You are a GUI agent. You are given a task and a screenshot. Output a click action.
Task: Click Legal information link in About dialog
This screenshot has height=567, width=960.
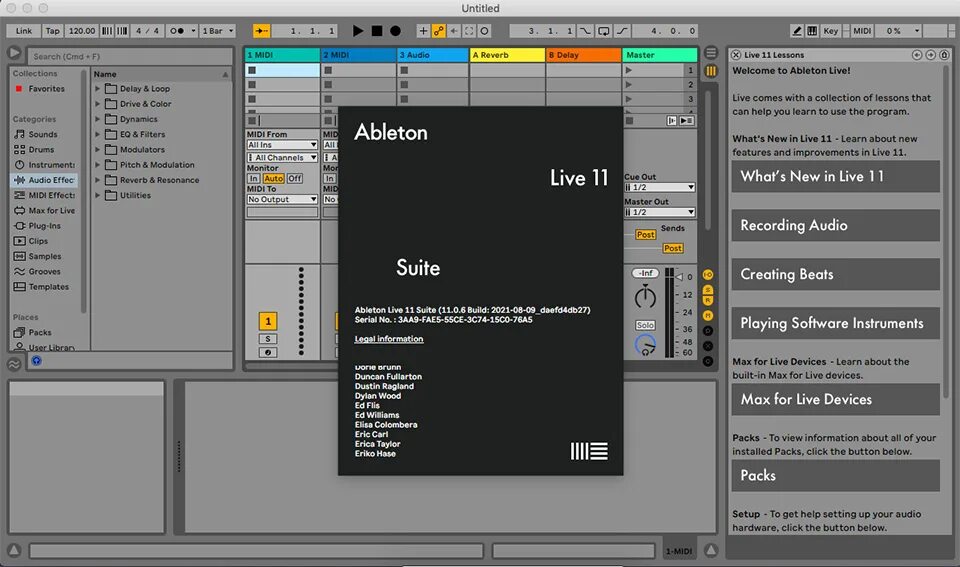click(x=389, y=339)
